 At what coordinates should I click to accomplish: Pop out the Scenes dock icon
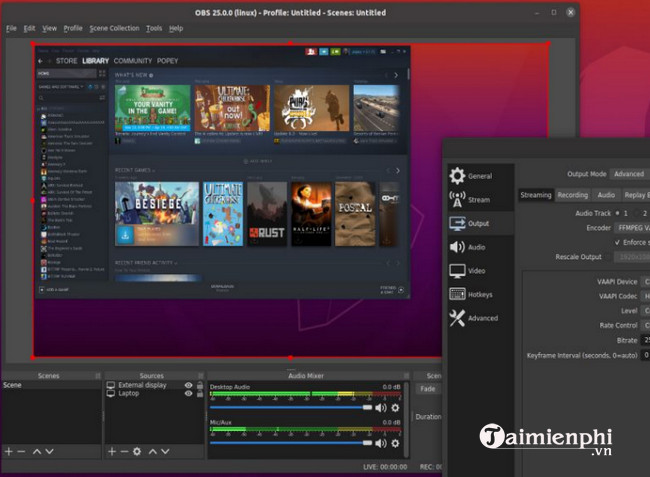coord(98,376)
